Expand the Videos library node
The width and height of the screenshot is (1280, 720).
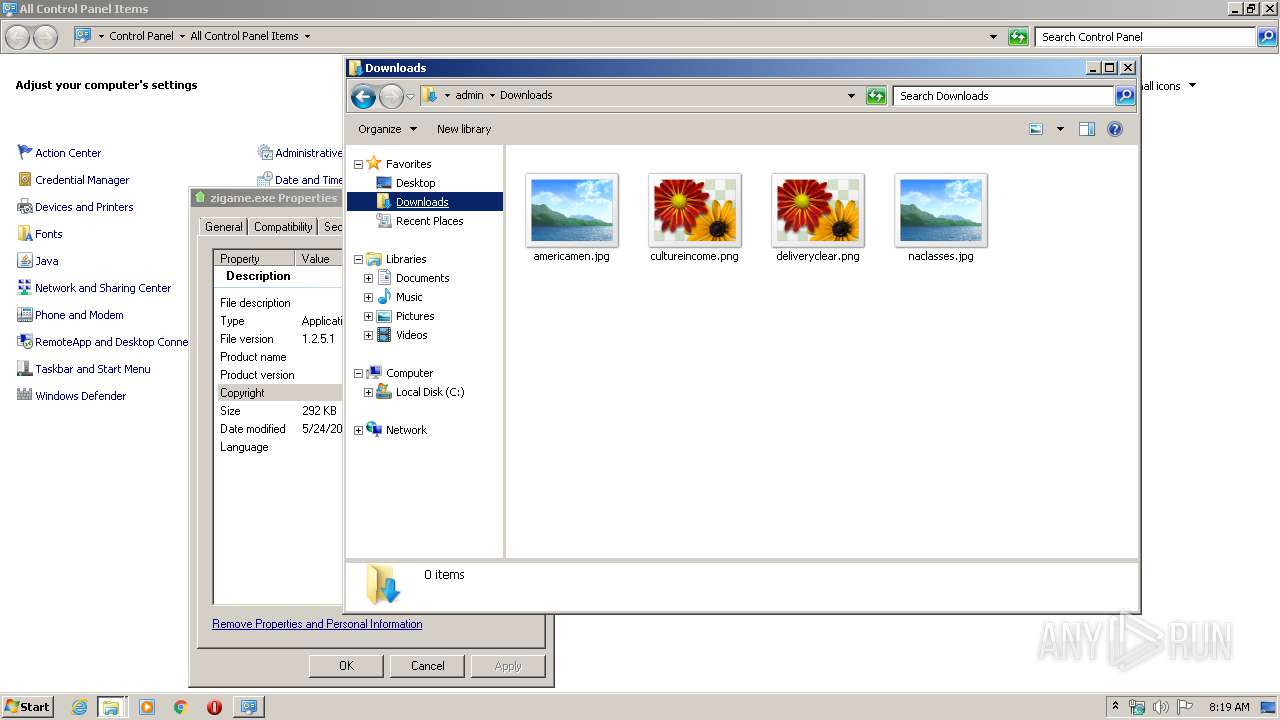[368, 335]
